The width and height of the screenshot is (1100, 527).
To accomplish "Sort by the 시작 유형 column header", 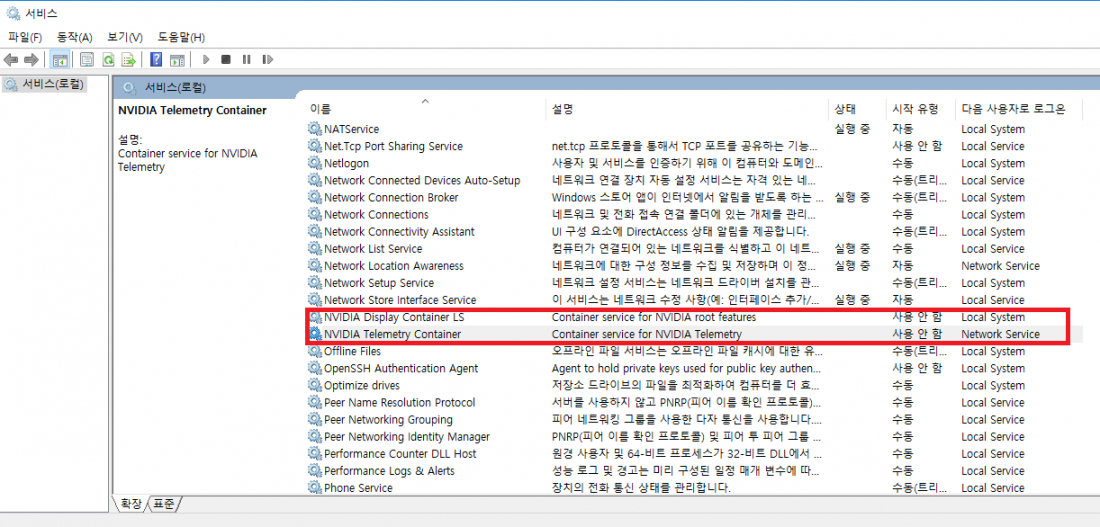I will (x=920, y=109).
